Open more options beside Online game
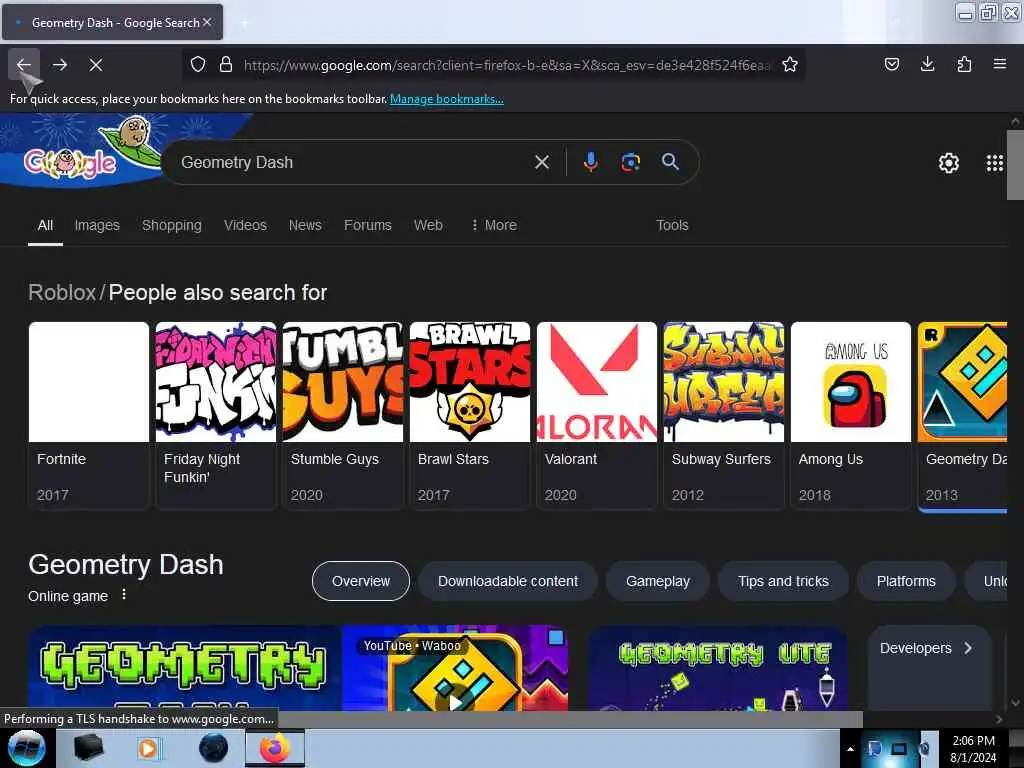 [124, 595]
